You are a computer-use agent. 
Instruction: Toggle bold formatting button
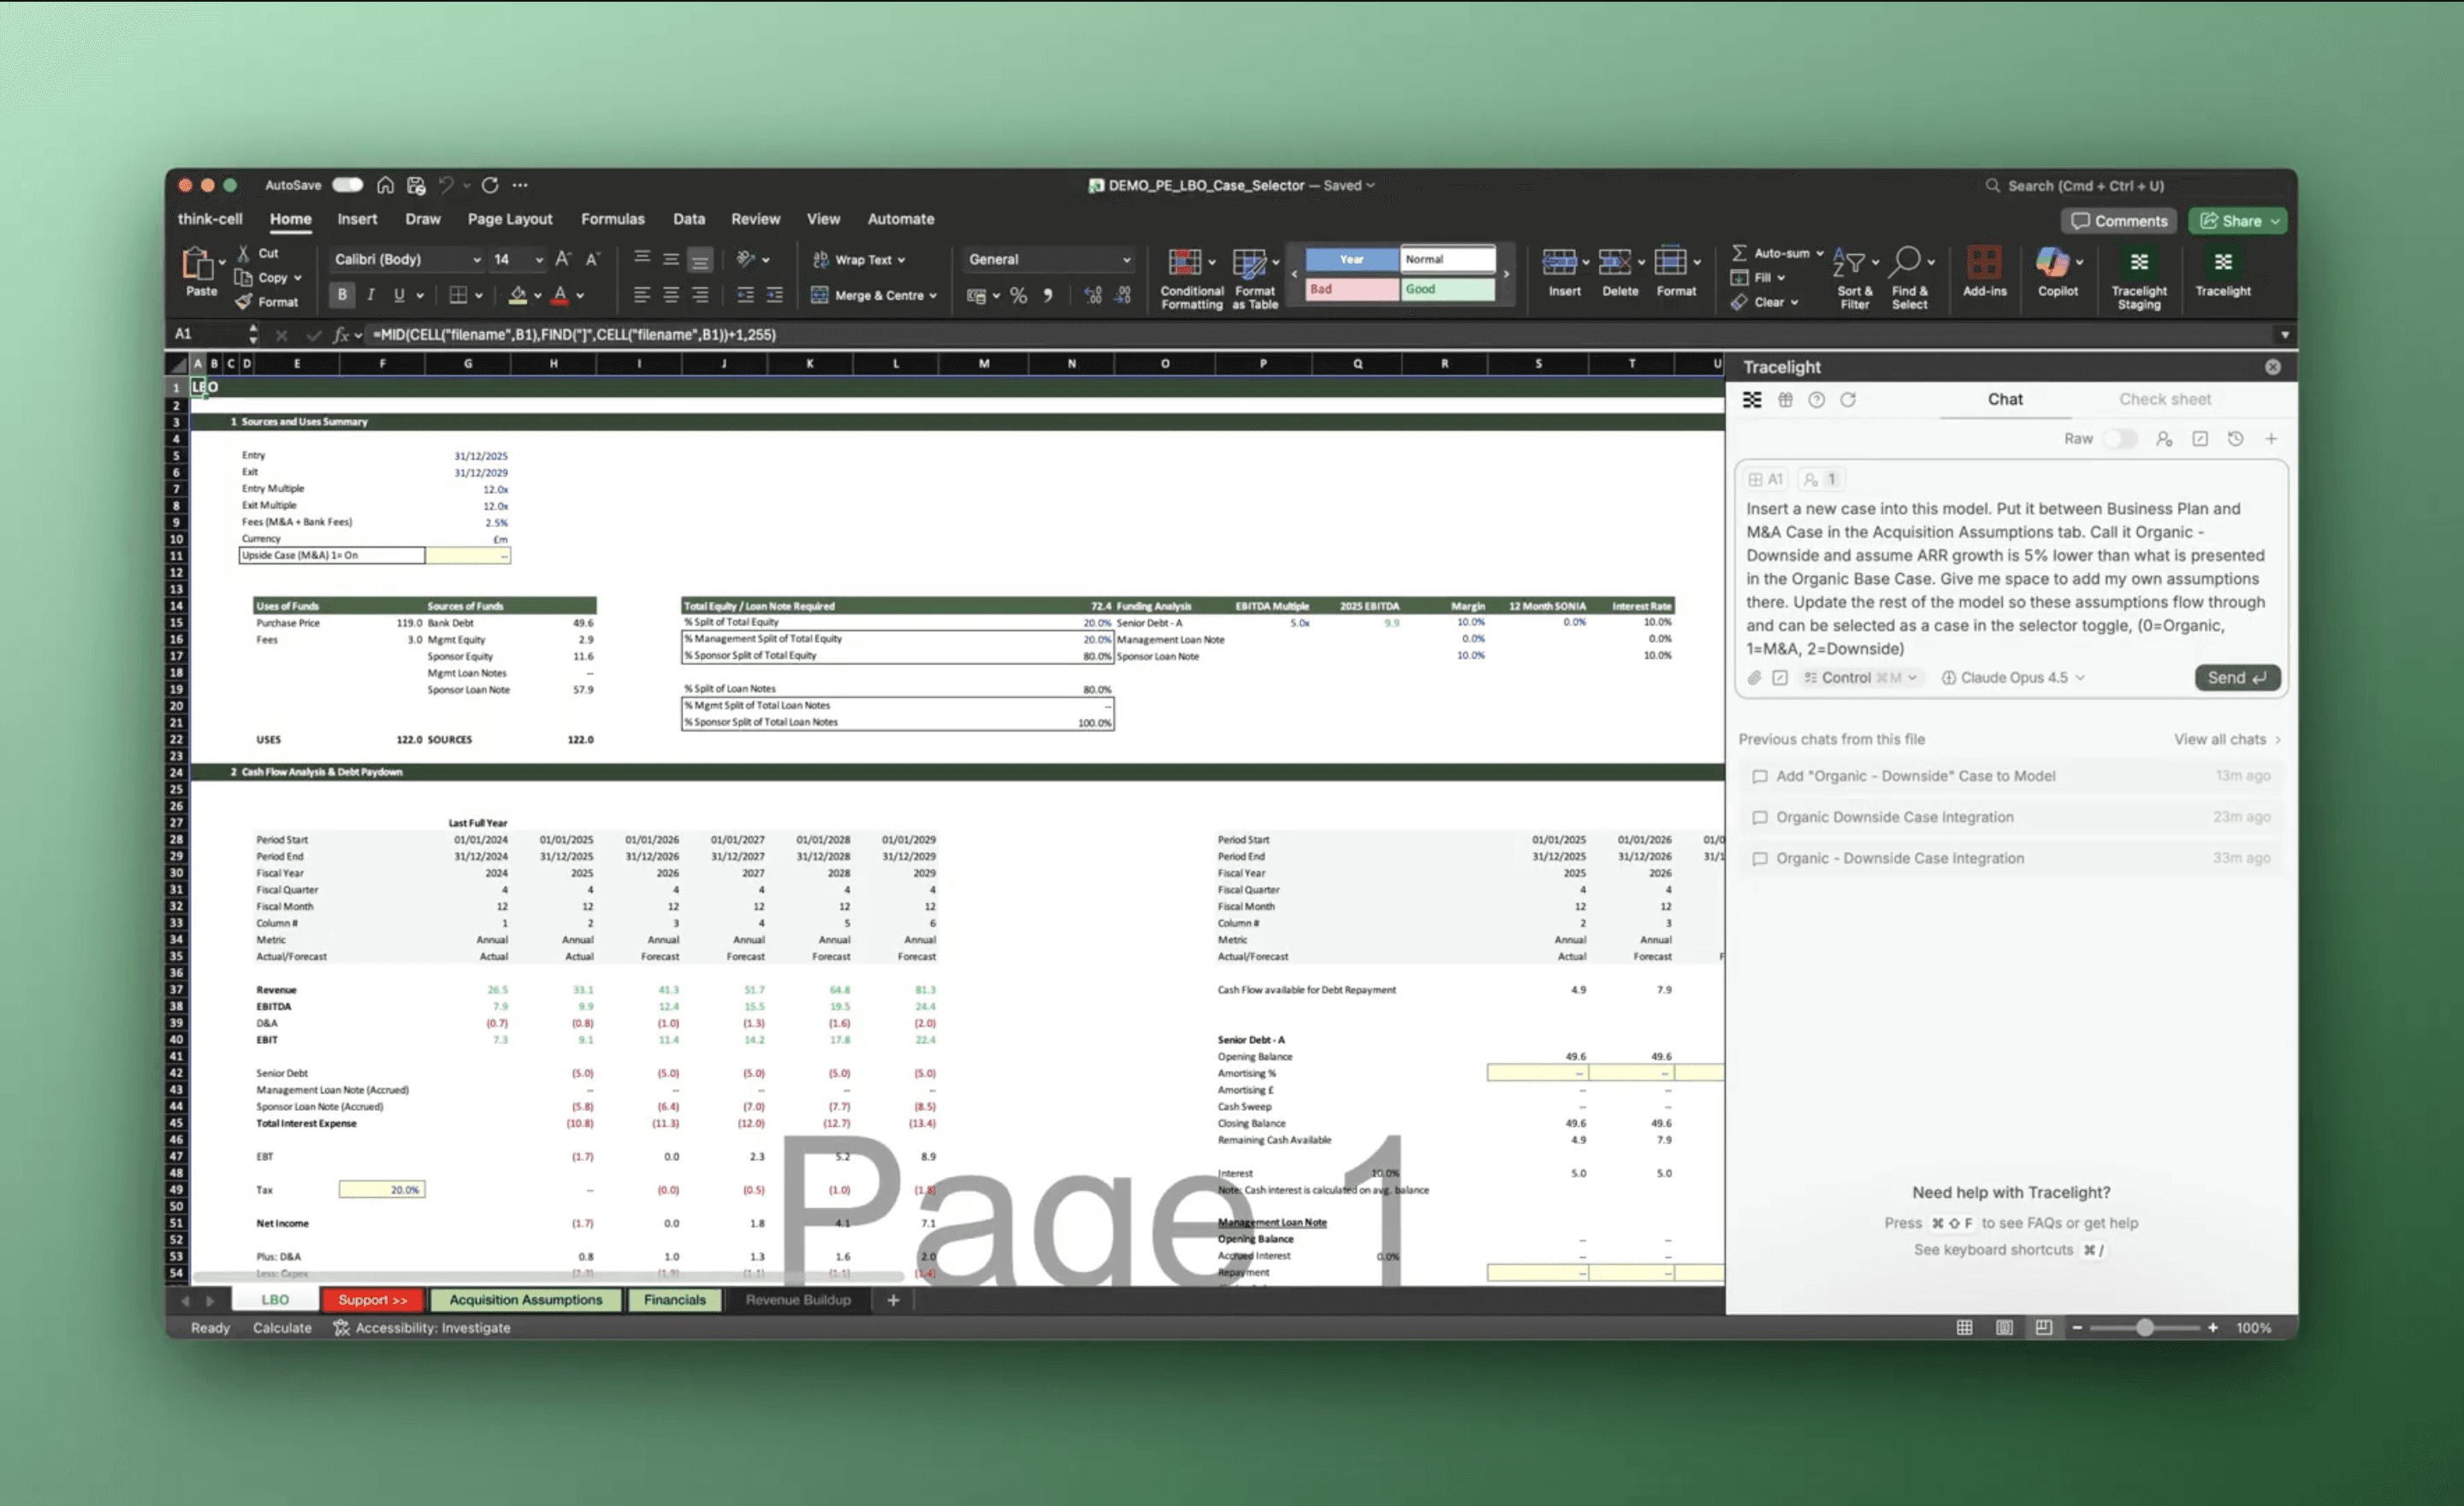[x=342, y=295]
